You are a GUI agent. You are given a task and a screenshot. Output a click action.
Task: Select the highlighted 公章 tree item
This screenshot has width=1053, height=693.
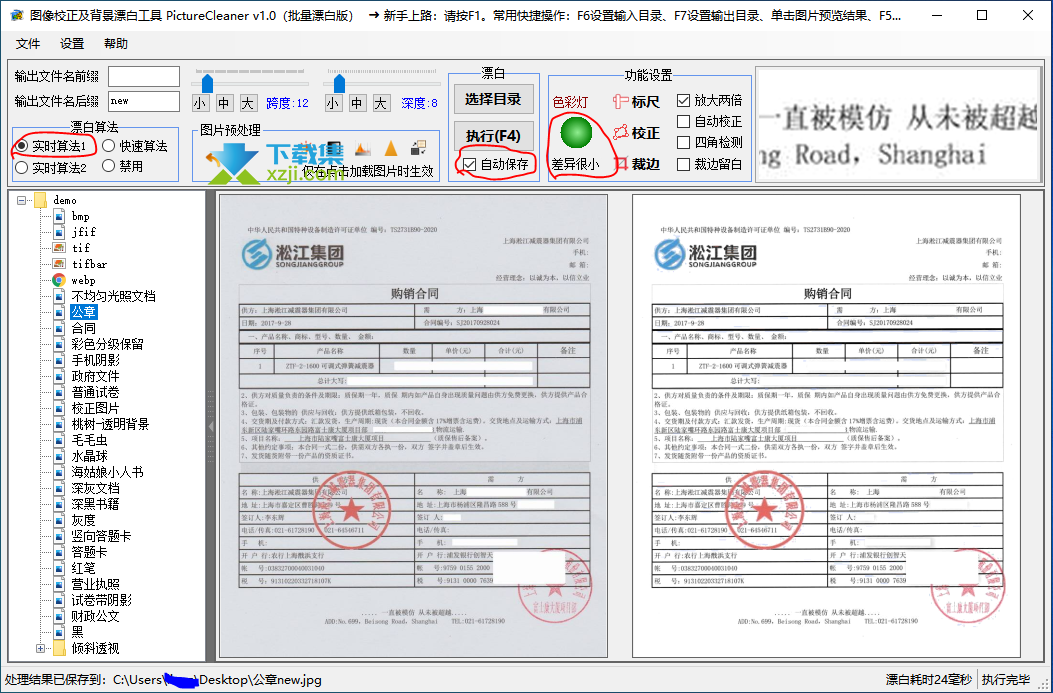pos(84,312)
